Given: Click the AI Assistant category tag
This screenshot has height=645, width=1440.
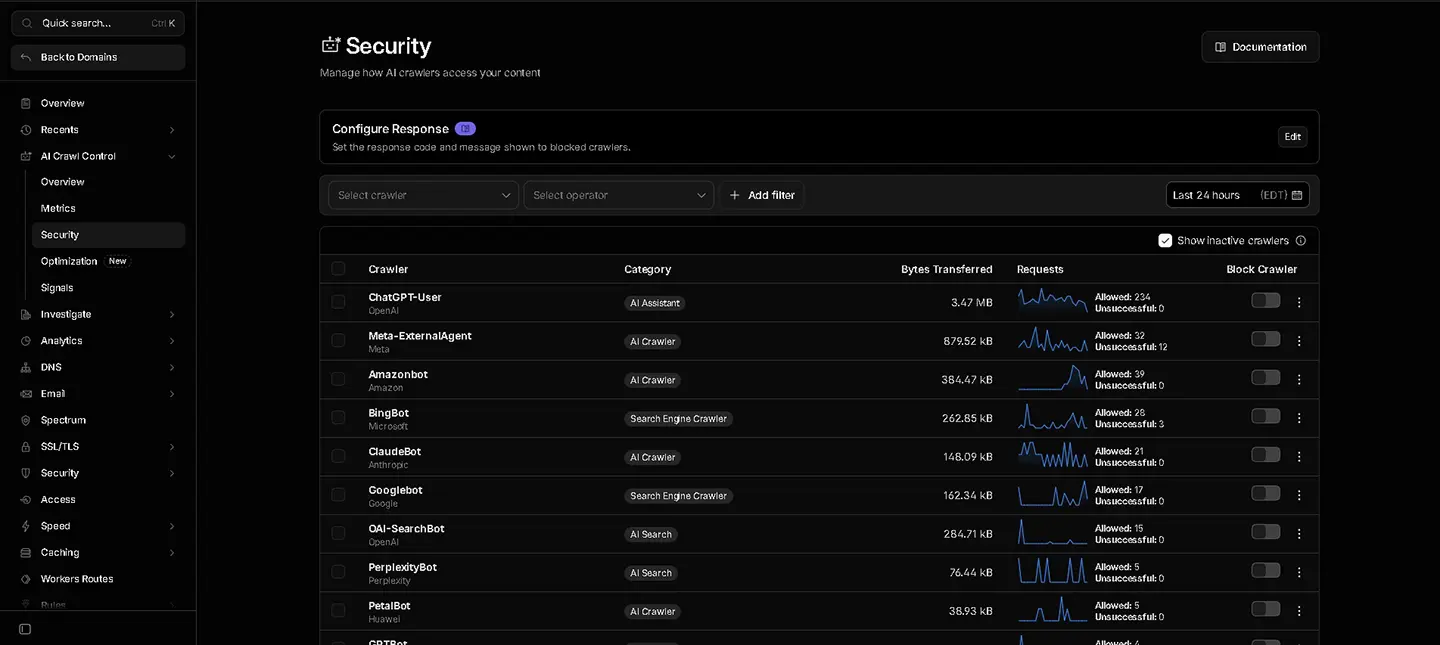Looking at the screenshot, I should coord(655,303).
